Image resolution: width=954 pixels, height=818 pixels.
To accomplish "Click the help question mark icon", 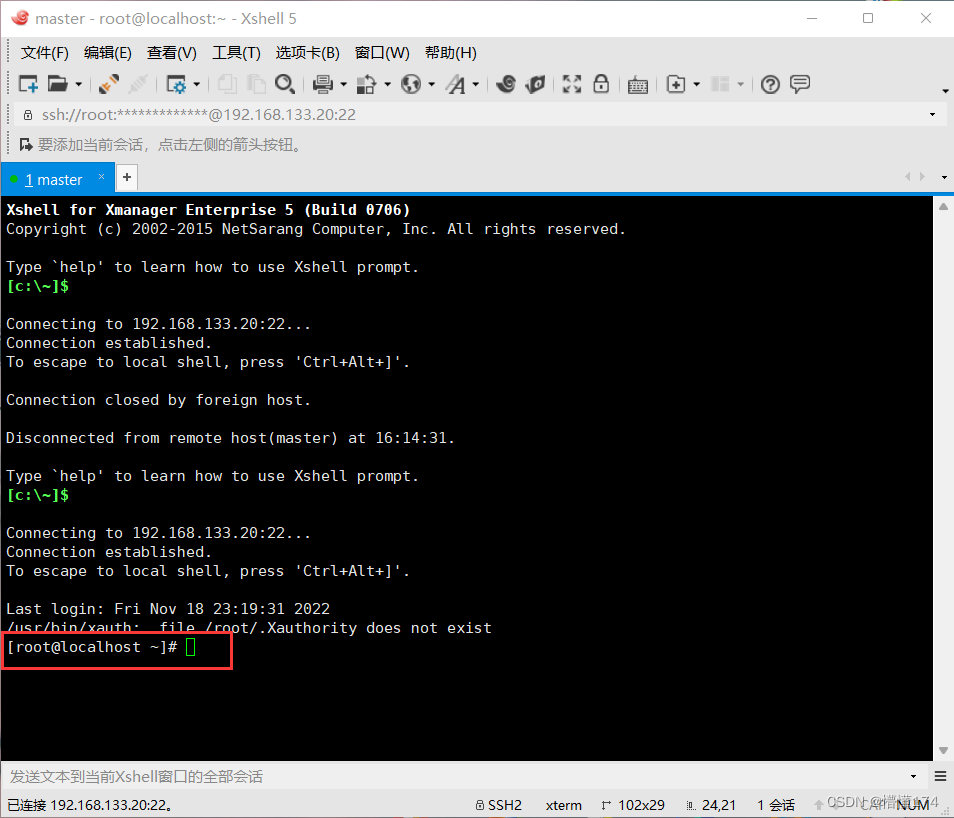I will 769,84.
